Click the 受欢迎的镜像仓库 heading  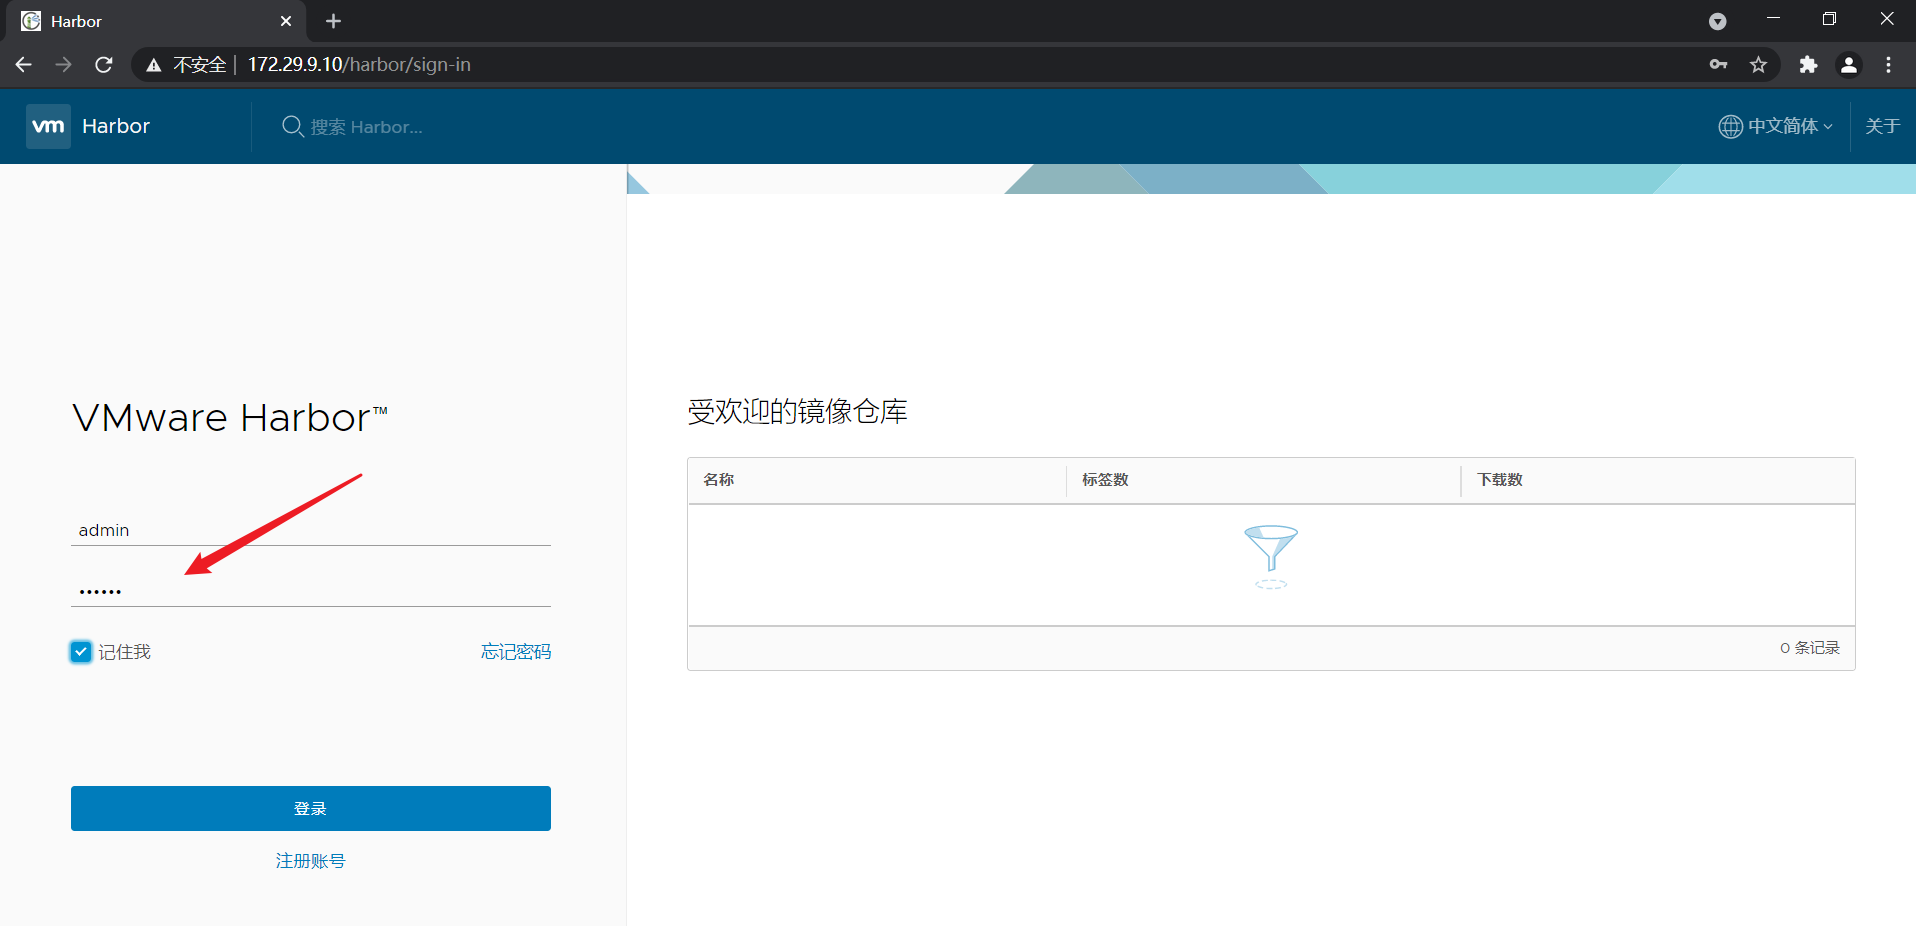797,412
